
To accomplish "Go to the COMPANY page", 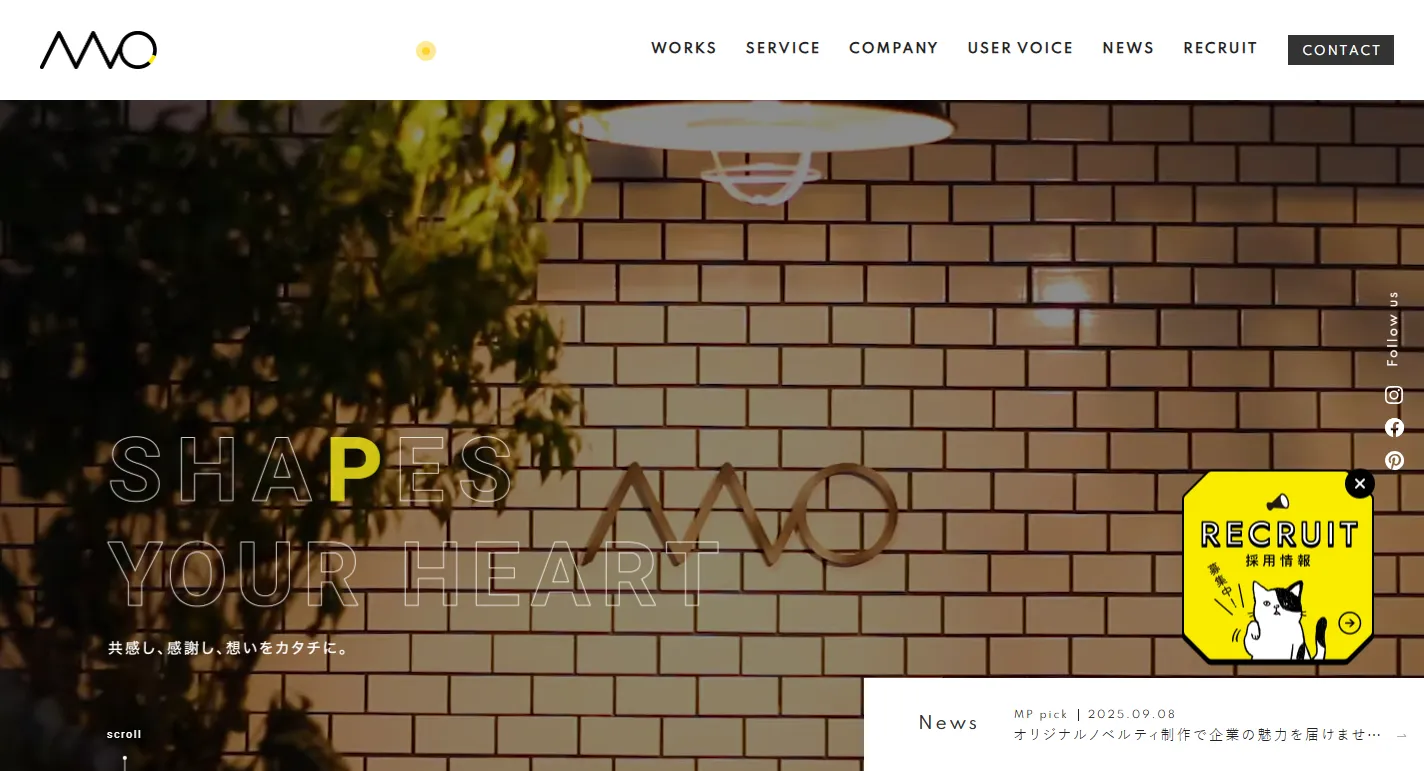I will [894, 48].
